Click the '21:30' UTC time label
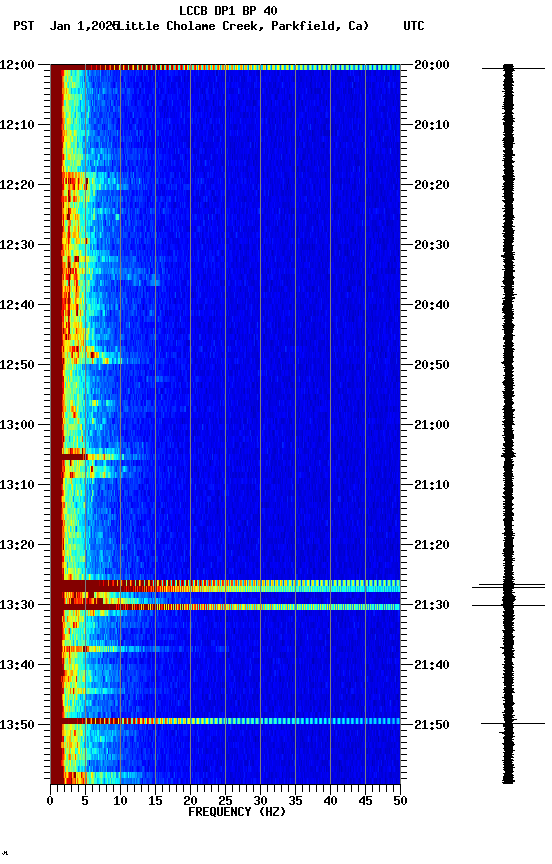Viewport: 552px width, 864px height. click(432, 606)
